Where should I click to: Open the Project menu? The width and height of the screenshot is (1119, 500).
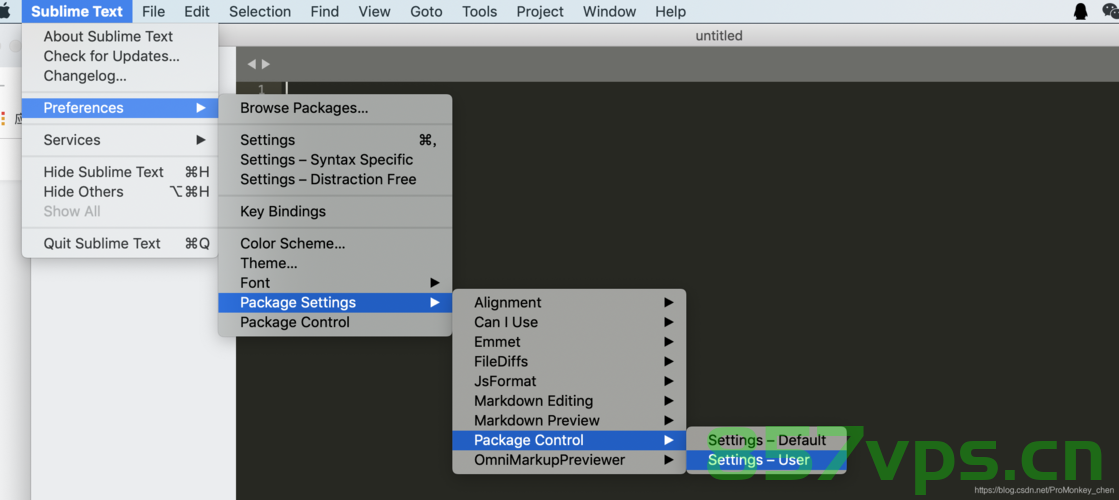click(540, 11)
